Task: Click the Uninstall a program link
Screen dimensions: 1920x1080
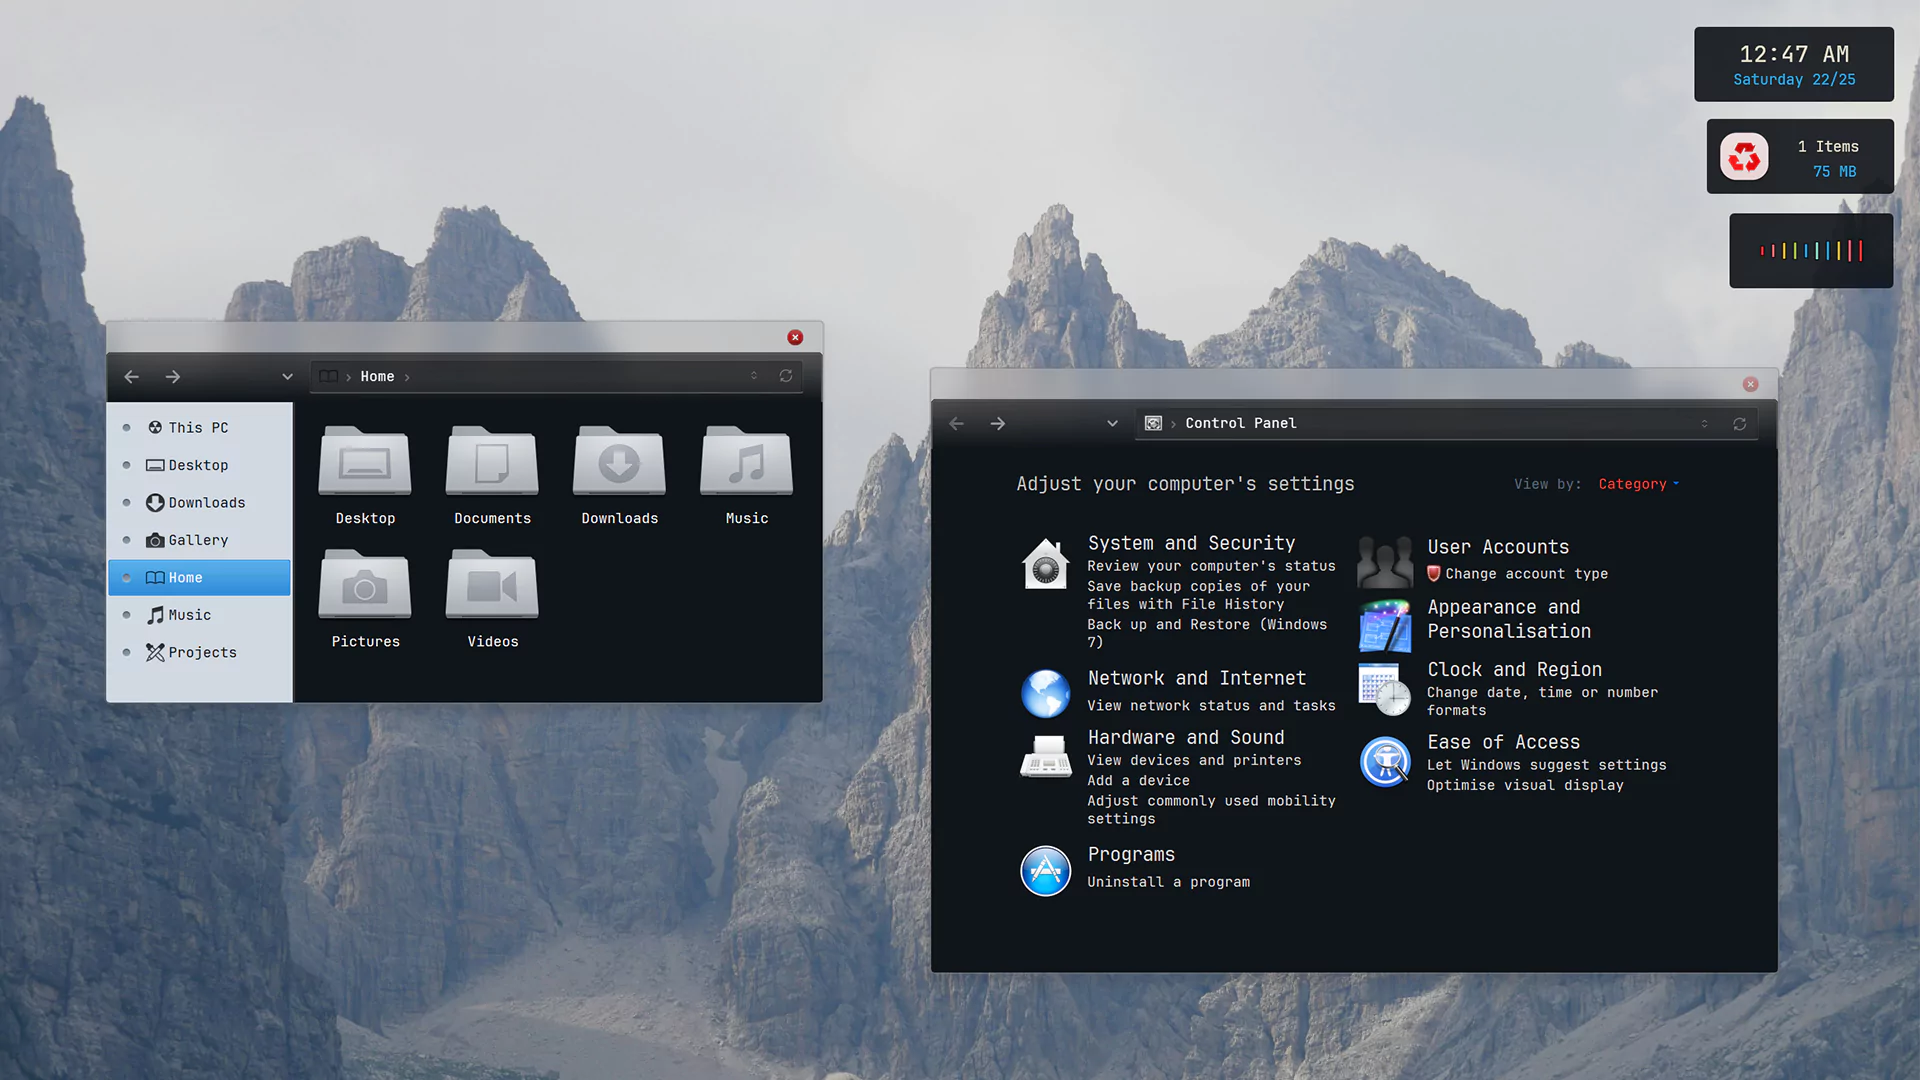Action: 1169,881
